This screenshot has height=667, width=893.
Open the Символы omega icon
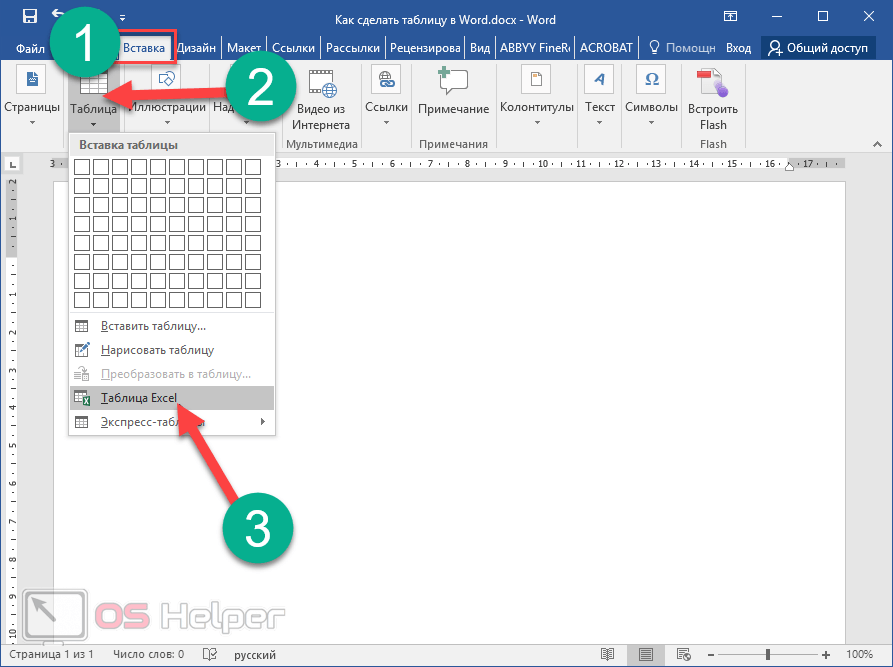(x=652, y=80)
